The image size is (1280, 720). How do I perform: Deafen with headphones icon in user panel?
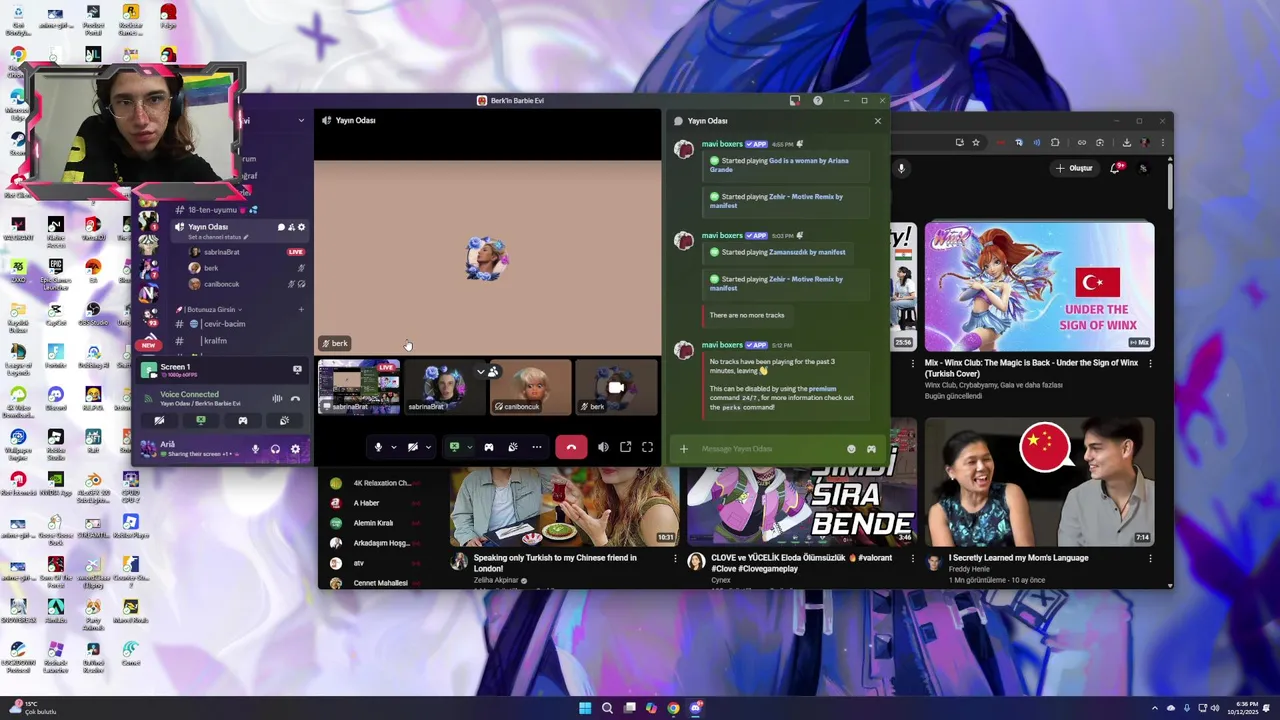(275, 449)
